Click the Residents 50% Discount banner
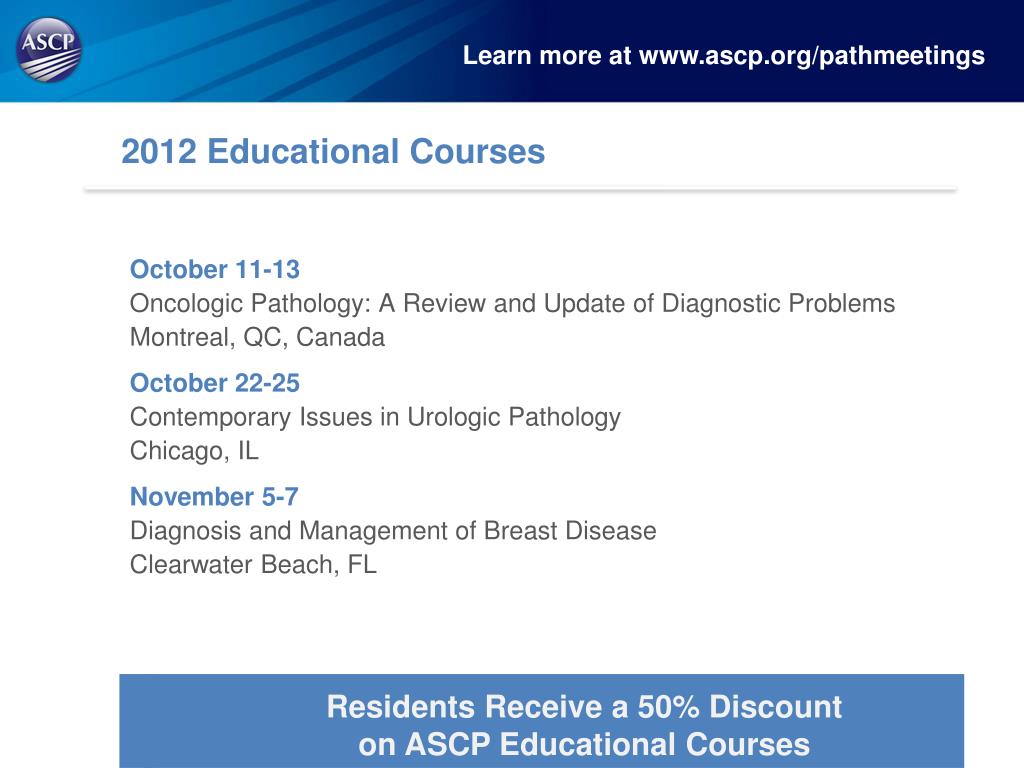 [x=541, y=721]
